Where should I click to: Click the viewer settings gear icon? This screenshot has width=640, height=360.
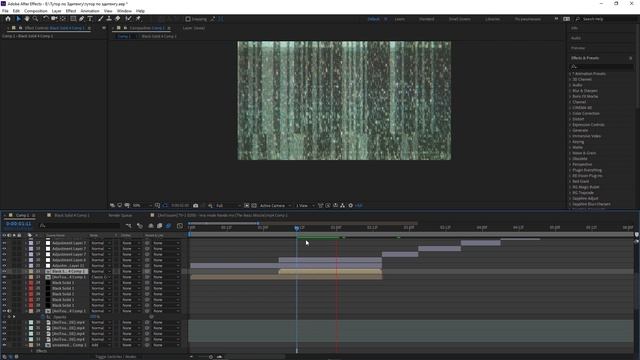[x=350, y=205]
